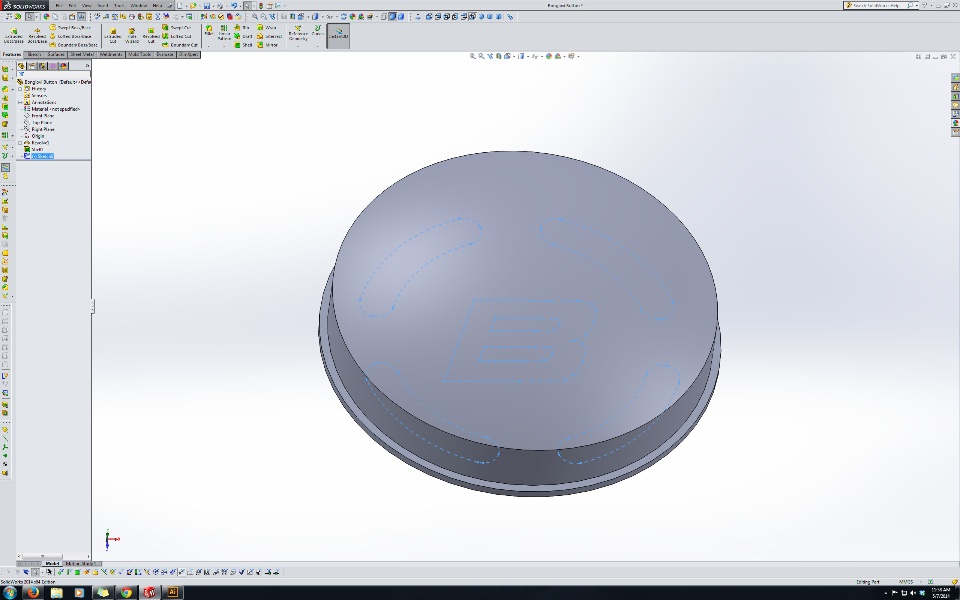Select Boundary Boss/Base
The height and width of the screenshot is (600, 960).
[73, 45]
